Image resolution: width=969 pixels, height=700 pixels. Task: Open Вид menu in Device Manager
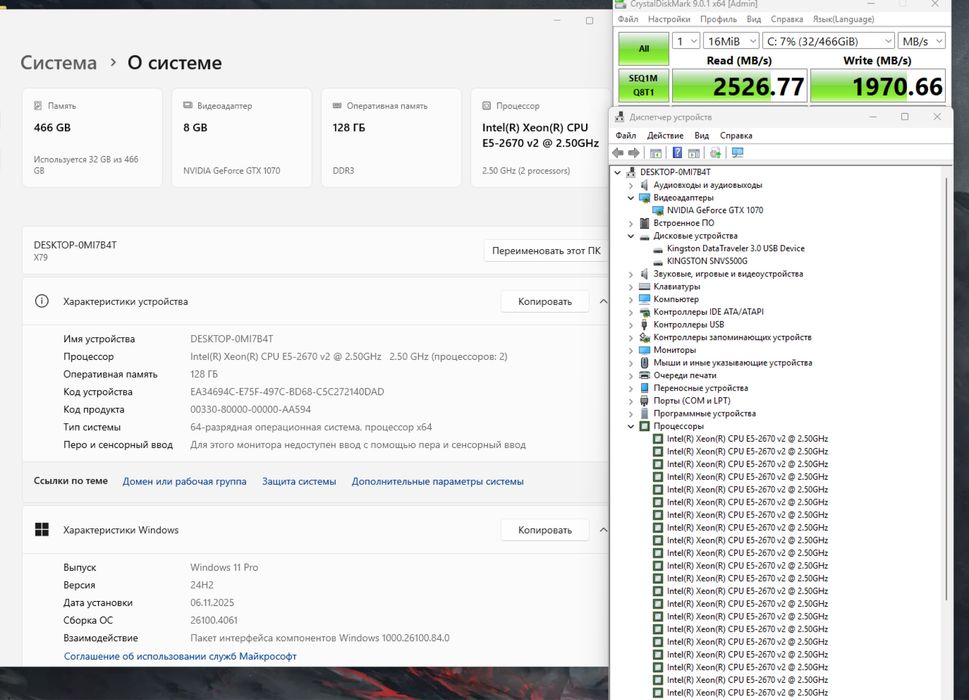701,135
